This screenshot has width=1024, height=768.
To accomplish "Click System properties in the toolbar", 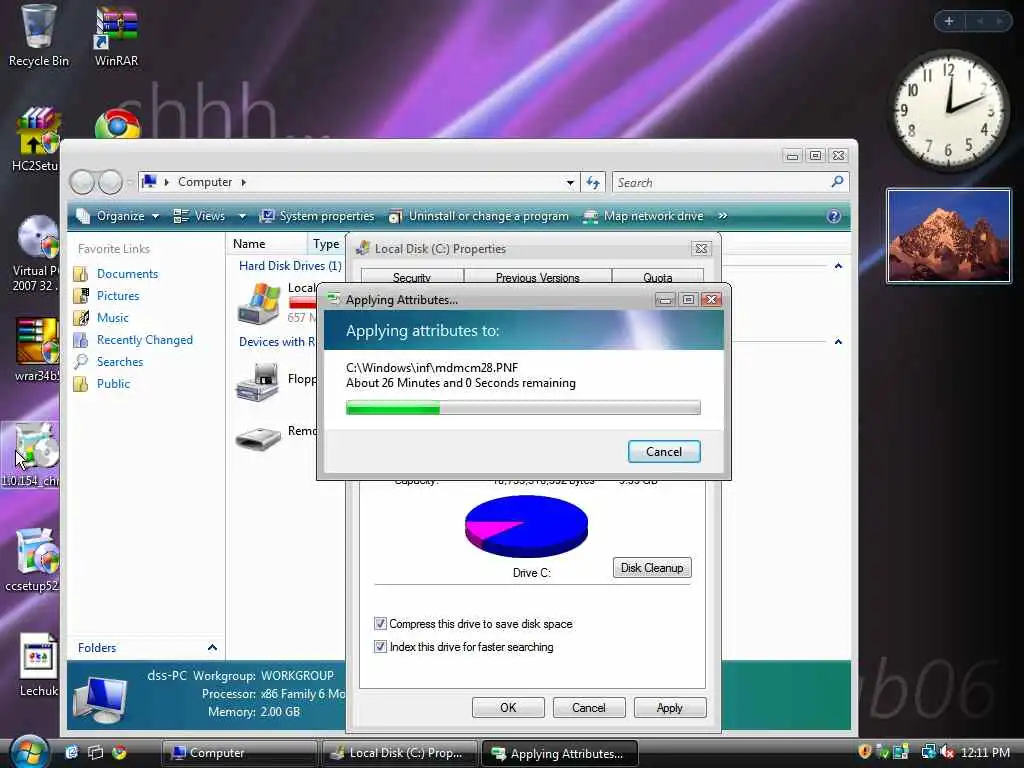I will coord(317,216).
